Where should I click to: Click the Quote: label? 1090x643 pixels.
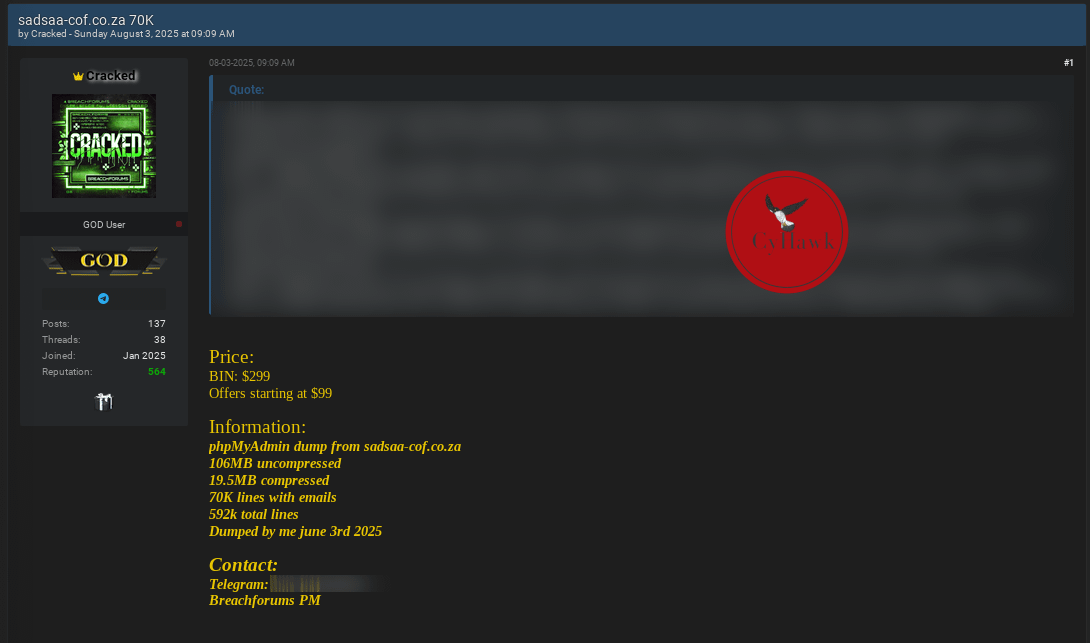(x=247, y=90)
